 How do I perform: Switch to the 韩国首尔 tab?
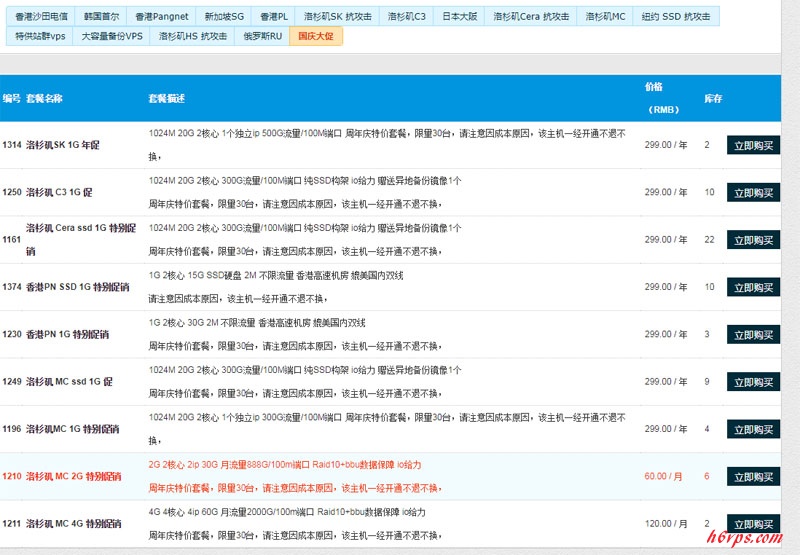click(101, 16)
